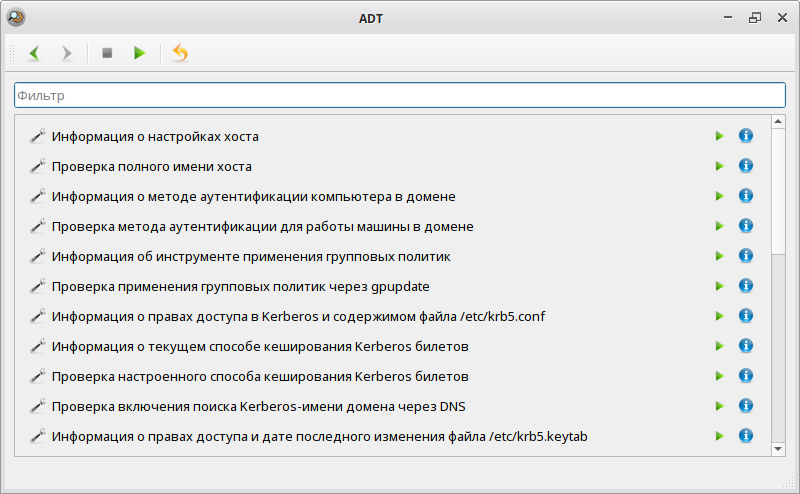Run 'Информация о настройках хоста' test

click(719, 136)
